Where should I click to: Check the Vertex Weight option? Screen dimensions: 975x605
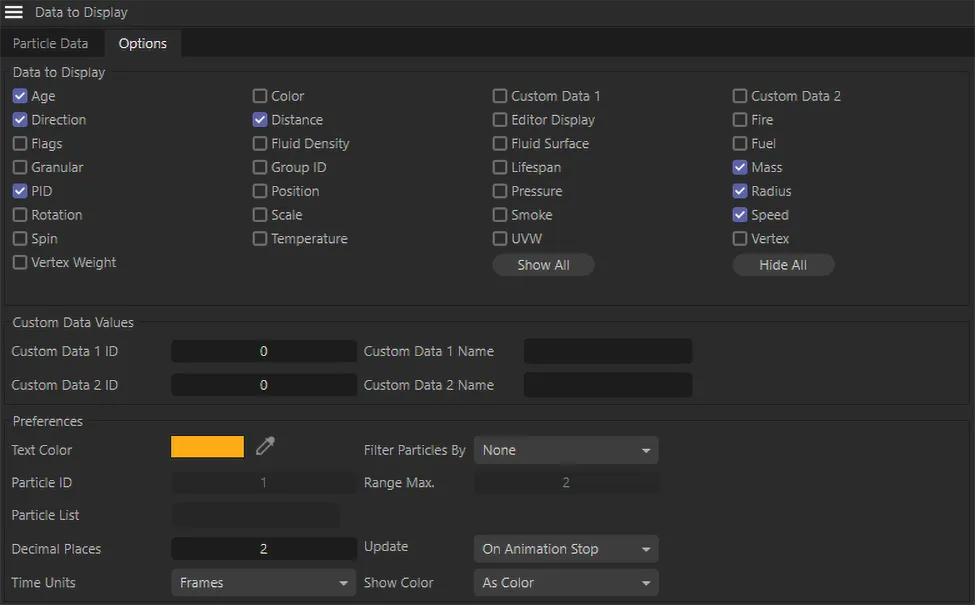point(20,263)
